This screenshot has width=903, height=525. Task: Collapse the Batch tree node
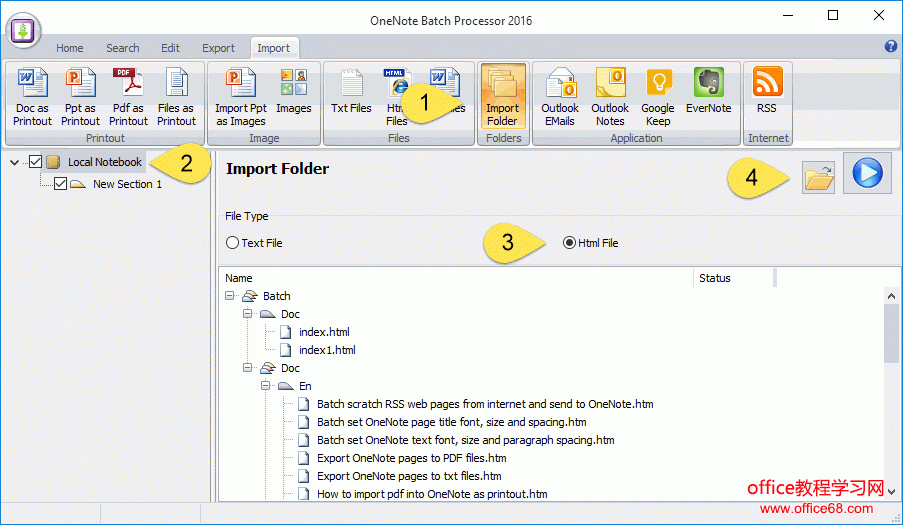tap(230, 296)
